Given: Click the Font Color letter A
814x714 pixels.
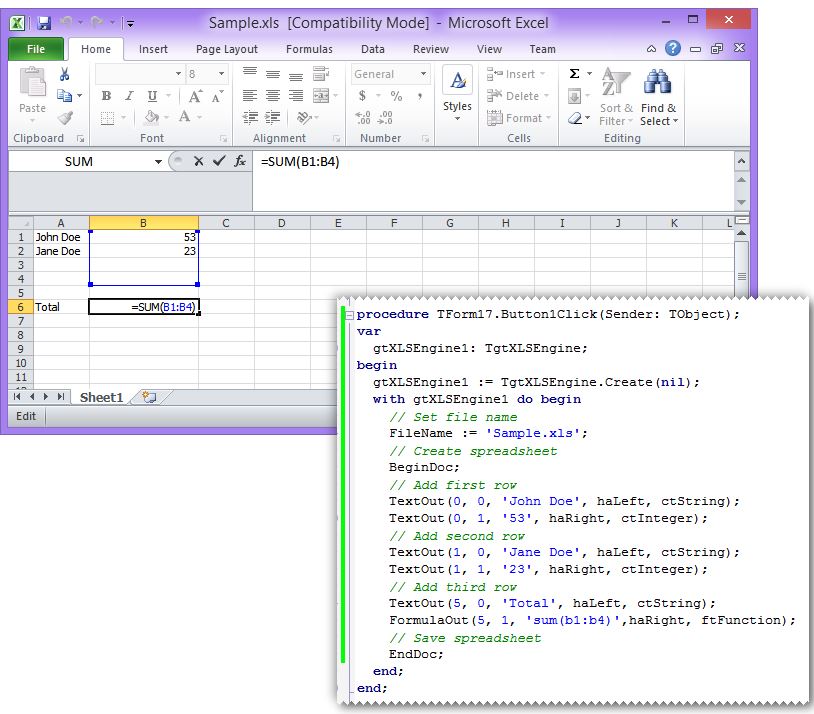Looking at the screenshot, I should coord(184,117).
